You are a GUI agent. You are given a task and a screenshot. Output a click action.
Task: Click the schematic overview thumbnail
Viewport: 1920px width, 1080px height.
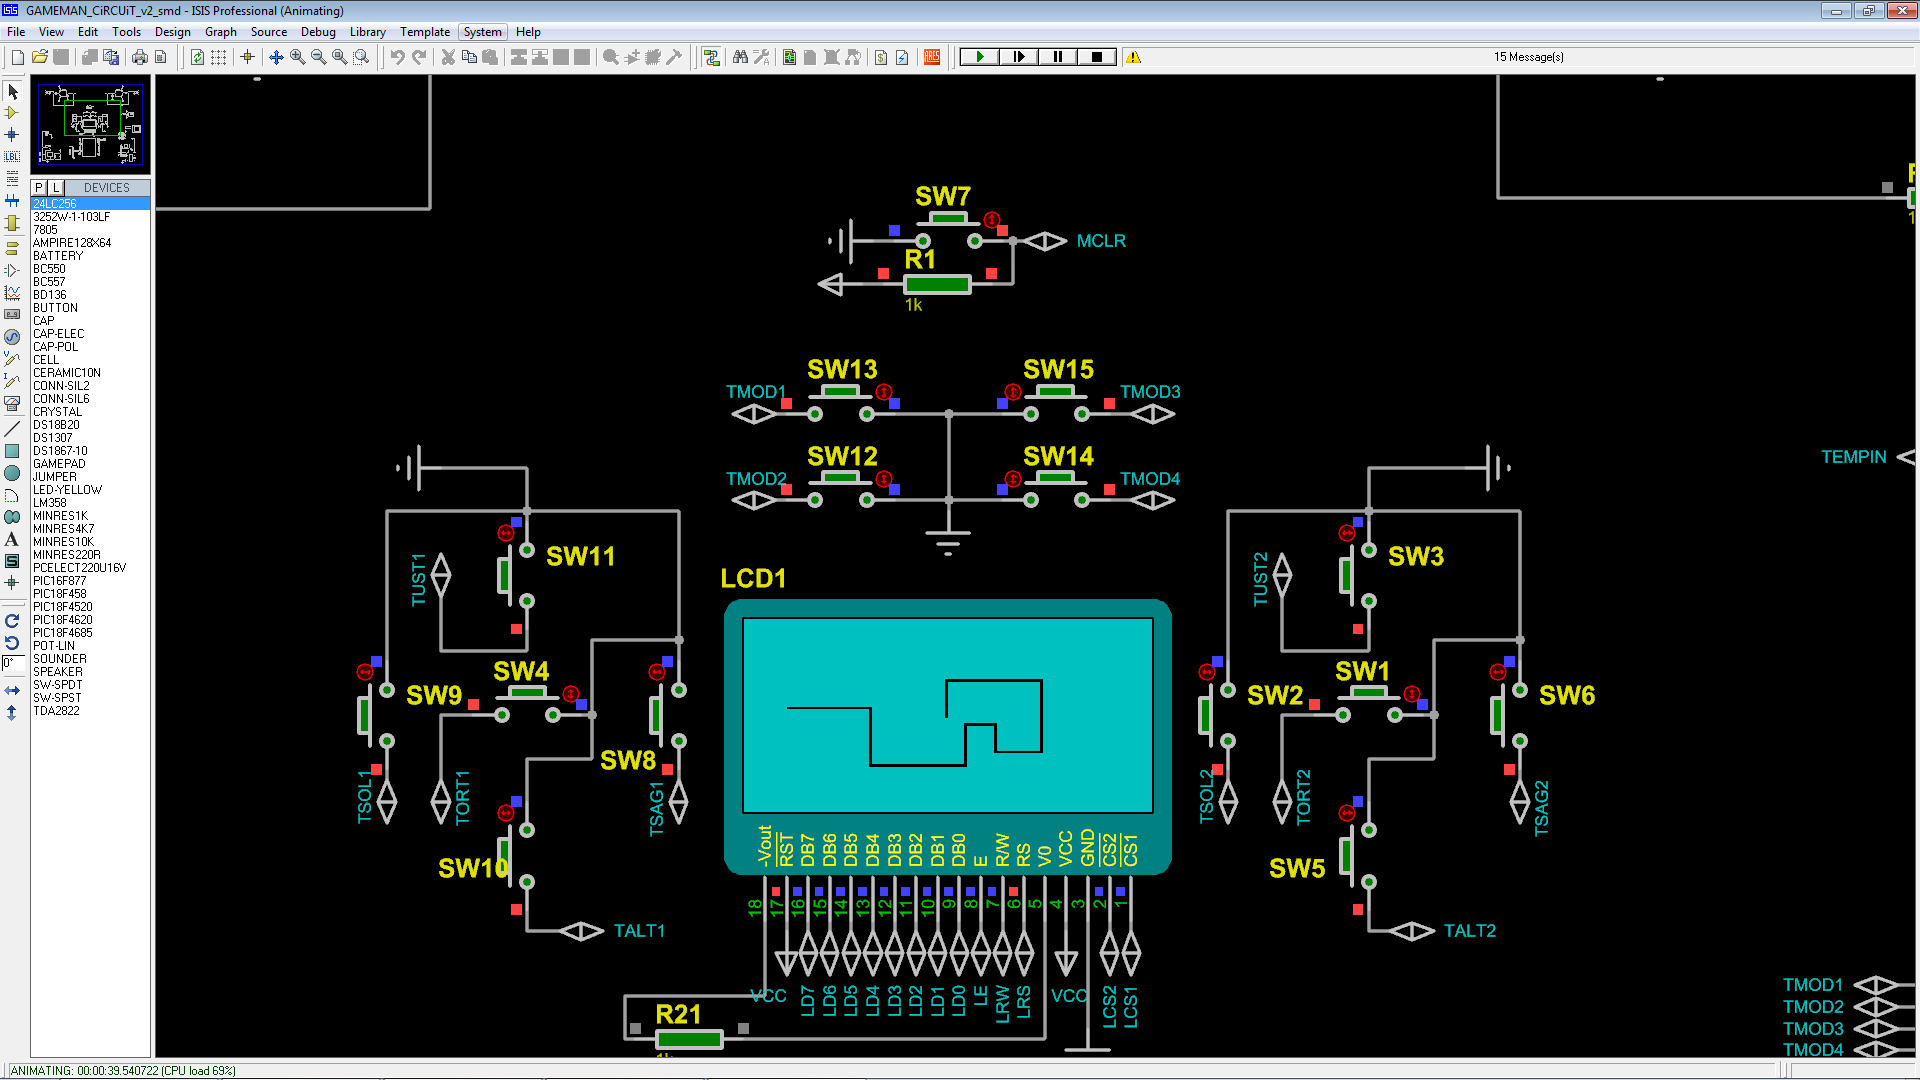point(90,125)
